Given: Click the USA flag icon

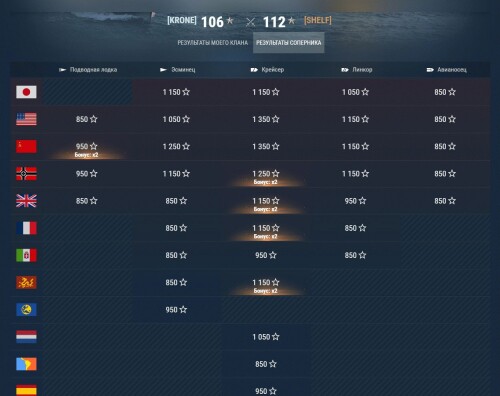Looking at the screenshot, I should (x=26, y=119).
